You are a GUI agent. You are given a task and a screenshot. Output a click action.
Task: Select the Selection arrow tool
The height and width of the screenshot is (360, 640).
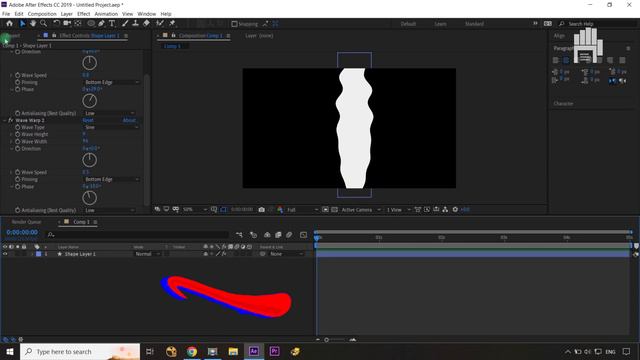pos(22,24)
